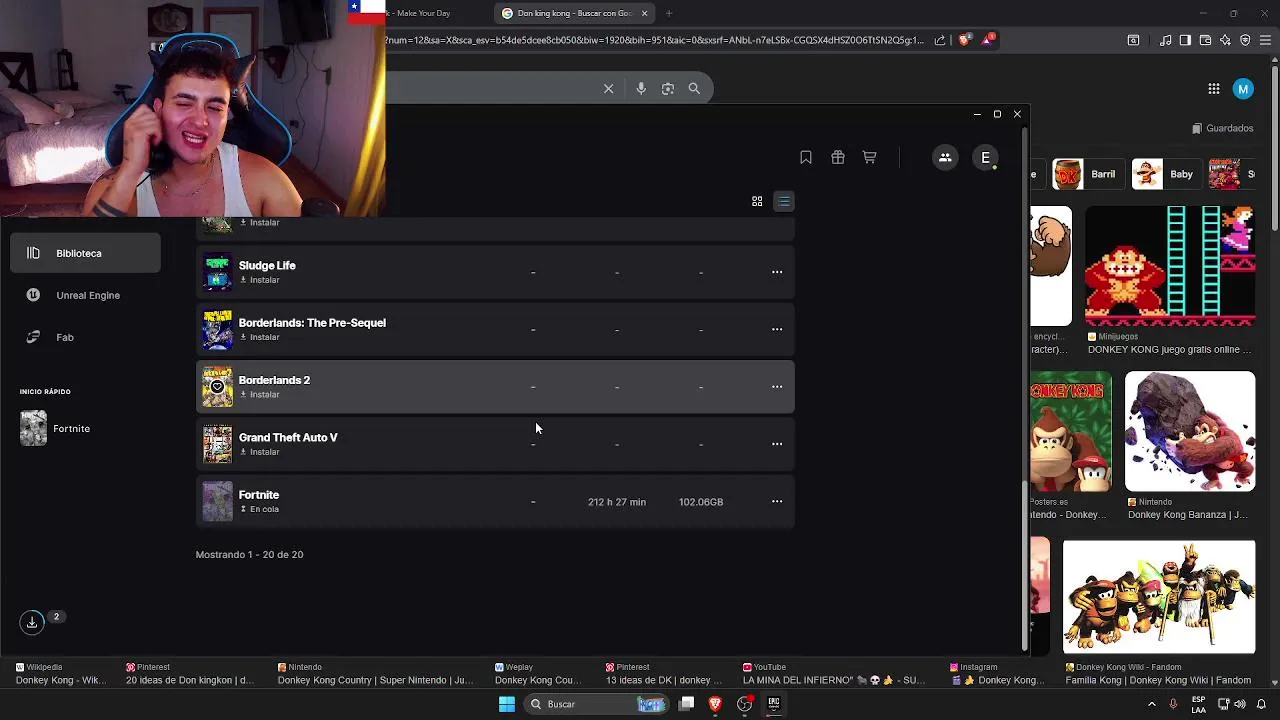Open Kong family group image result
The height and width of the screenshot is (720, 1280).
[1159, 597]
